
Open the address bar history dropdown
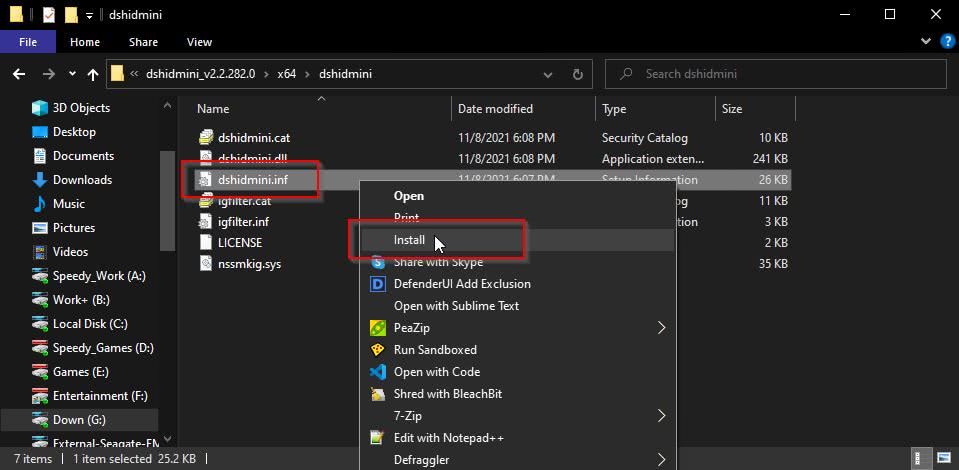click(x=548, y=75)
